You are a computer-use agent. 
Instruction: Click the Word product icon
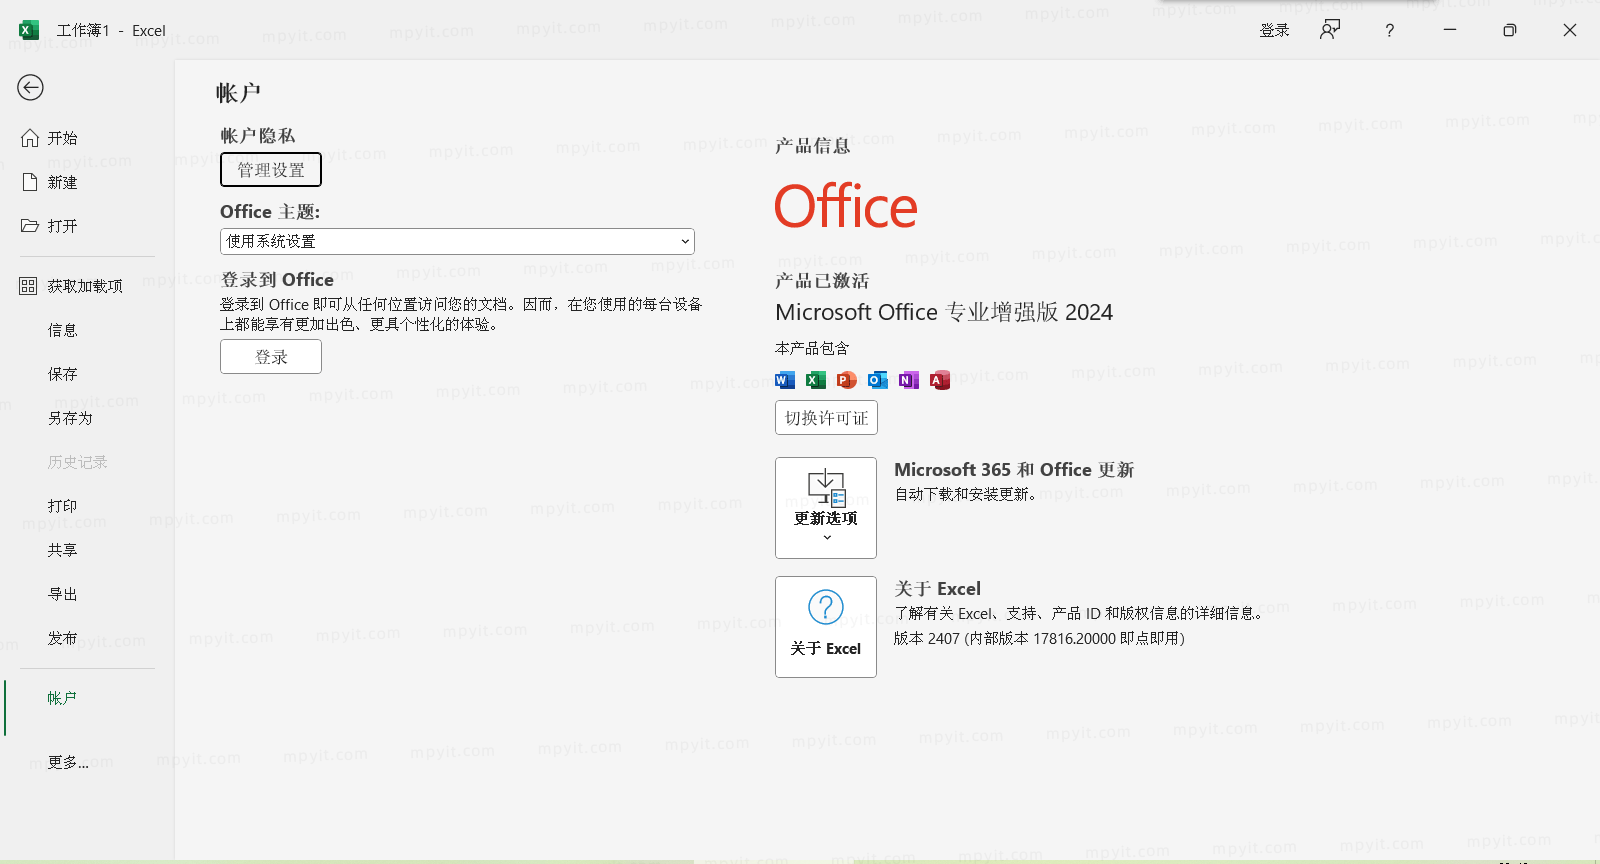coord(785,380)
